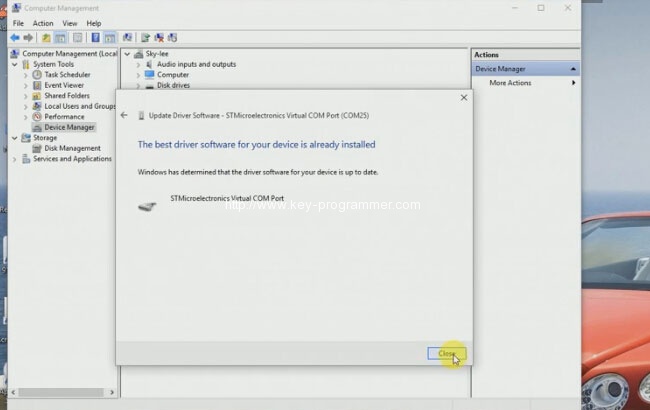Collapse the Sky-lee device tree
This screenshot has height=410, width=650.
pos(127,54)
